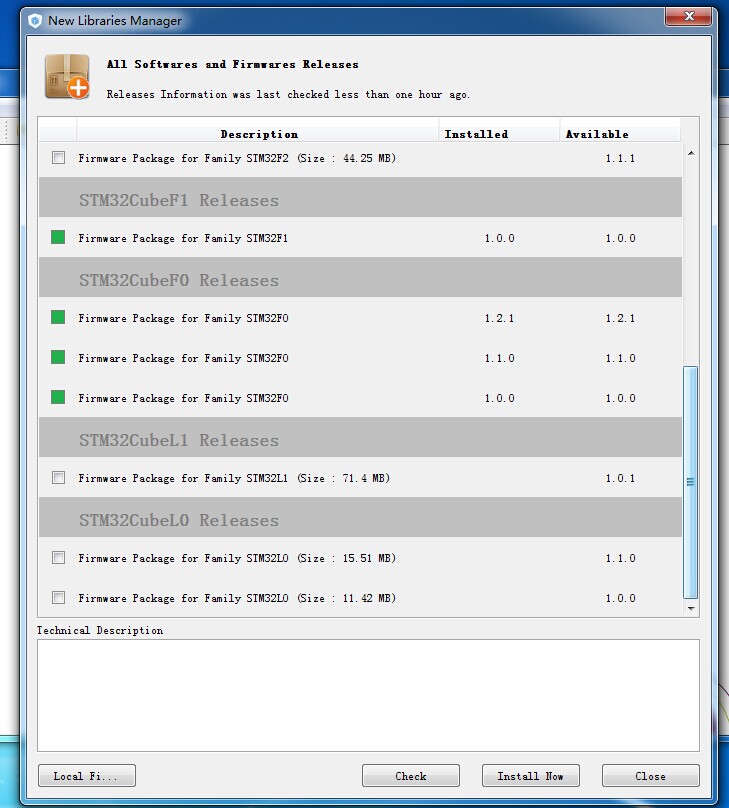Click the package-with-plus icon in the header
This screenshot has width=729, height=808.
tap(67, 77)
